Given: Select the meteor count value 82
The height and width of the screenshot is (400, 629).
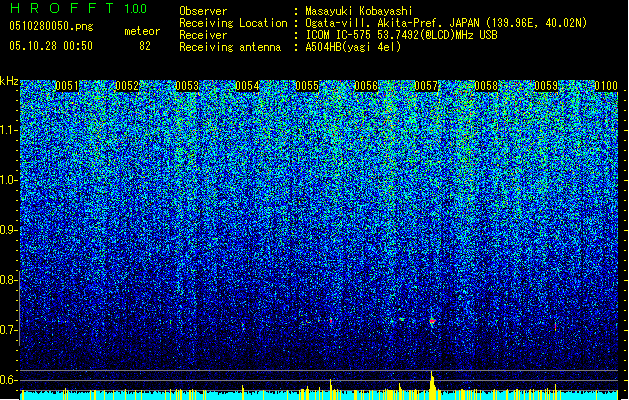Looking at the screenshot, I should 145,46.
